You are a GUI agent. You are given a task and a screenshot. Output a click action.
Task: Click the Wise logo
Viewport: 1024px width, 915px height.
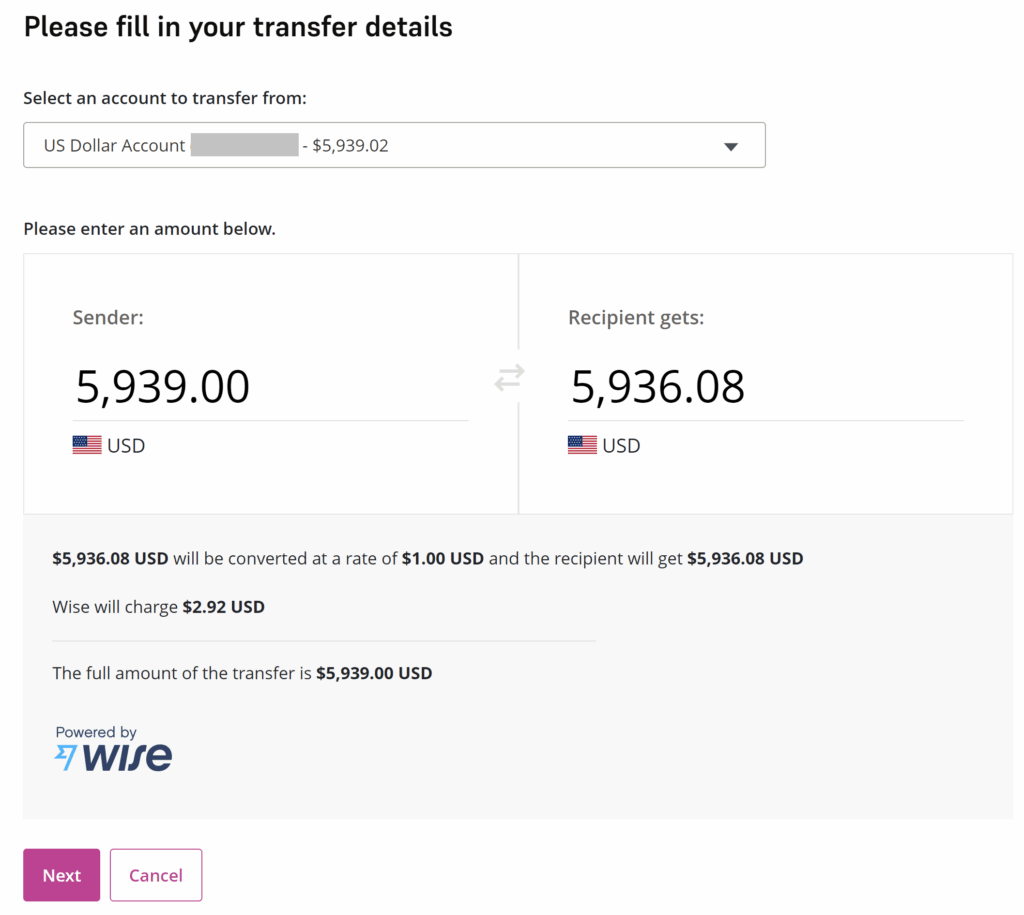tap(113, 757)
